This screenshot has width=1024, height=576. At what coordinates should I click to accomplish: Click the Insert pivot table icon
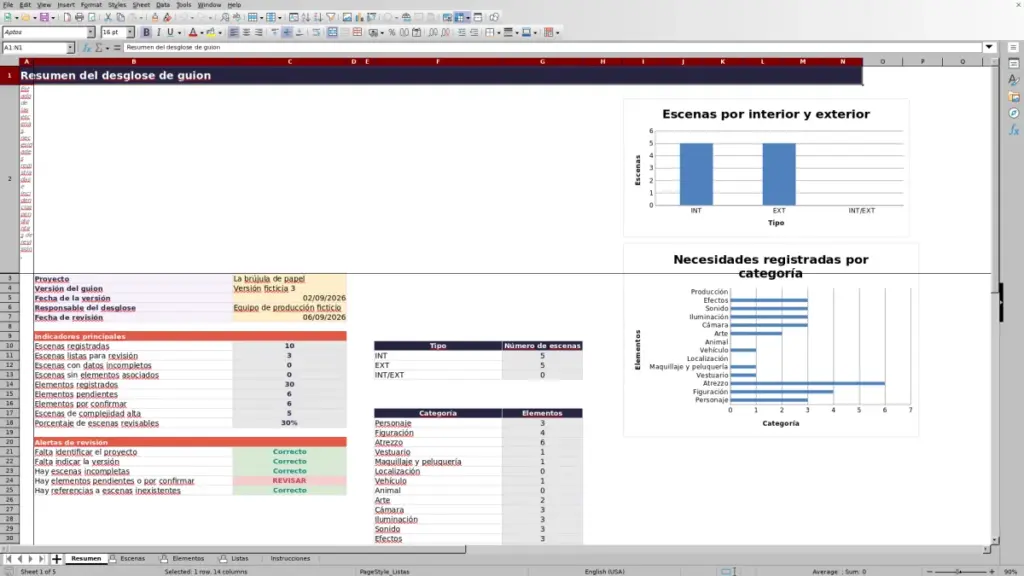(x=372, y=18)
